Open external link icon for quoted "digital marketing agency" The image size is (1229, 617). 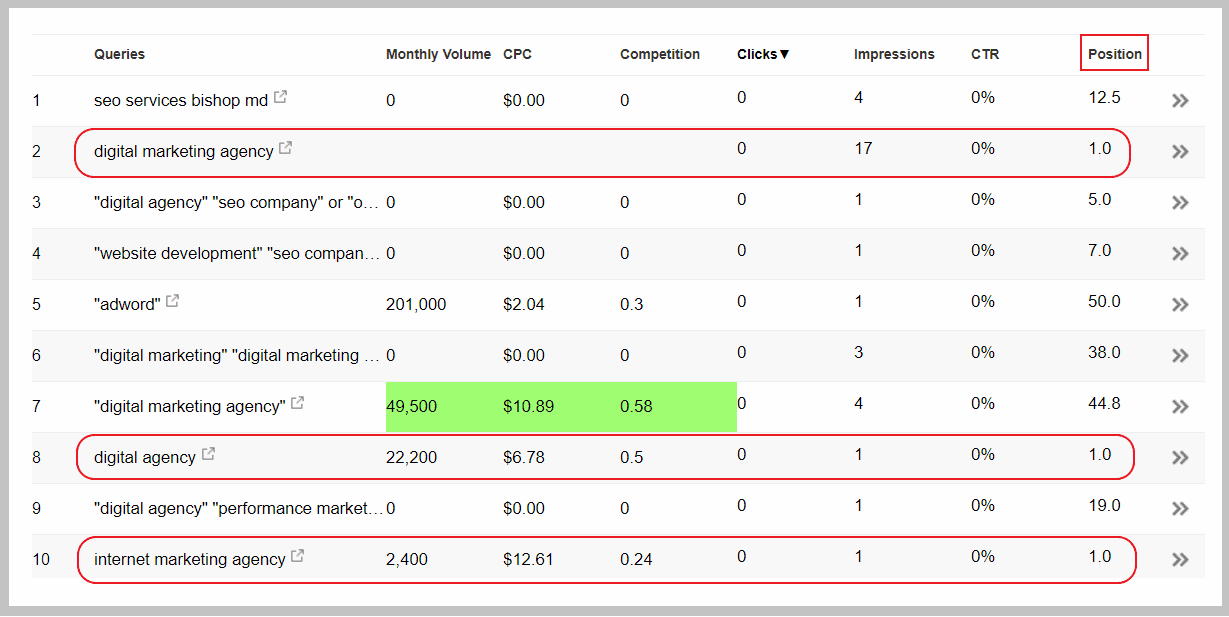(x=297, y=403)
